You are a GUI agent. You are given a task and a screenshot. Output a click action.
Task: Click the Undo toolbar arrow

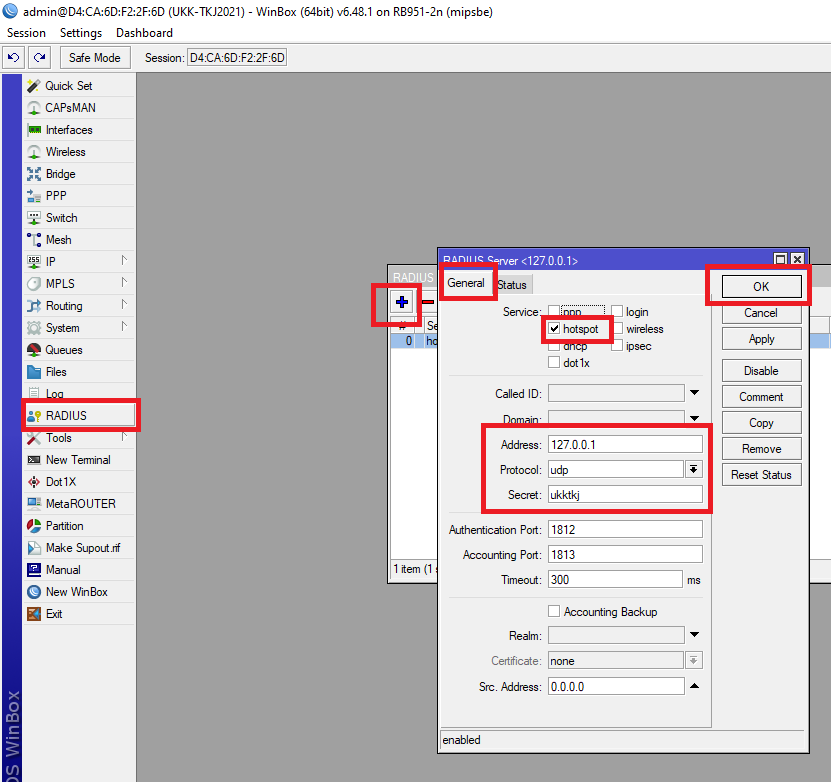pyautogui.click(x=13, y=57)
